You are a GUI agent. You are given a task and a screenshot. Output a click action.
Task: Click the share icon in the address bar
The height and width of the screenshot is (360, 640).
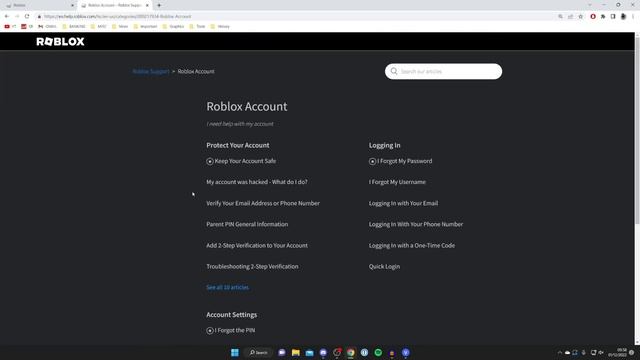coord(570,16)
